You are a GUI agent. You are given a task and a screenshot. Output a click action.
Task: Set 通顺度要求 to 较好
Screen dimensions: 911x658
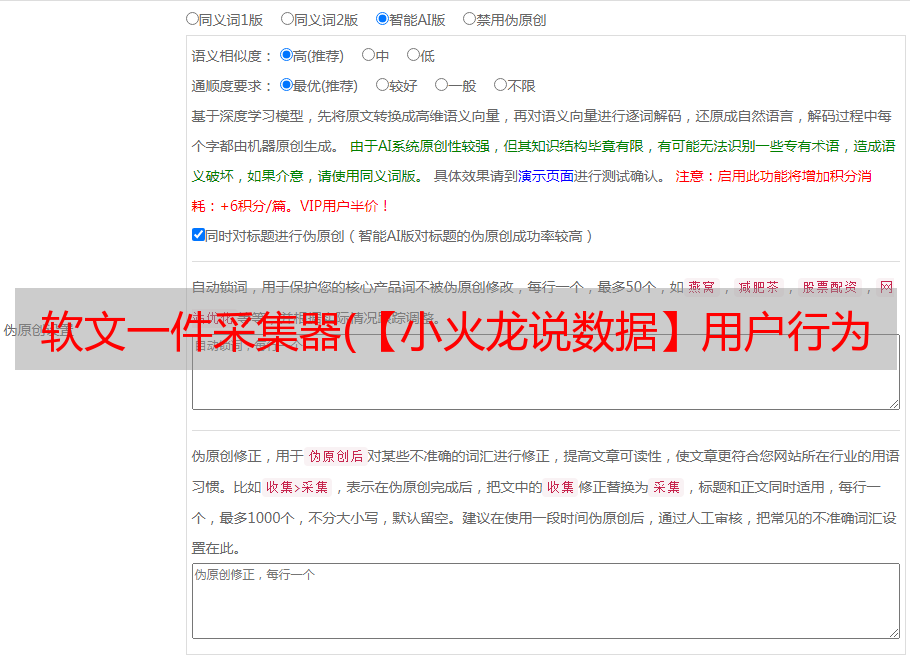[382, 85]
